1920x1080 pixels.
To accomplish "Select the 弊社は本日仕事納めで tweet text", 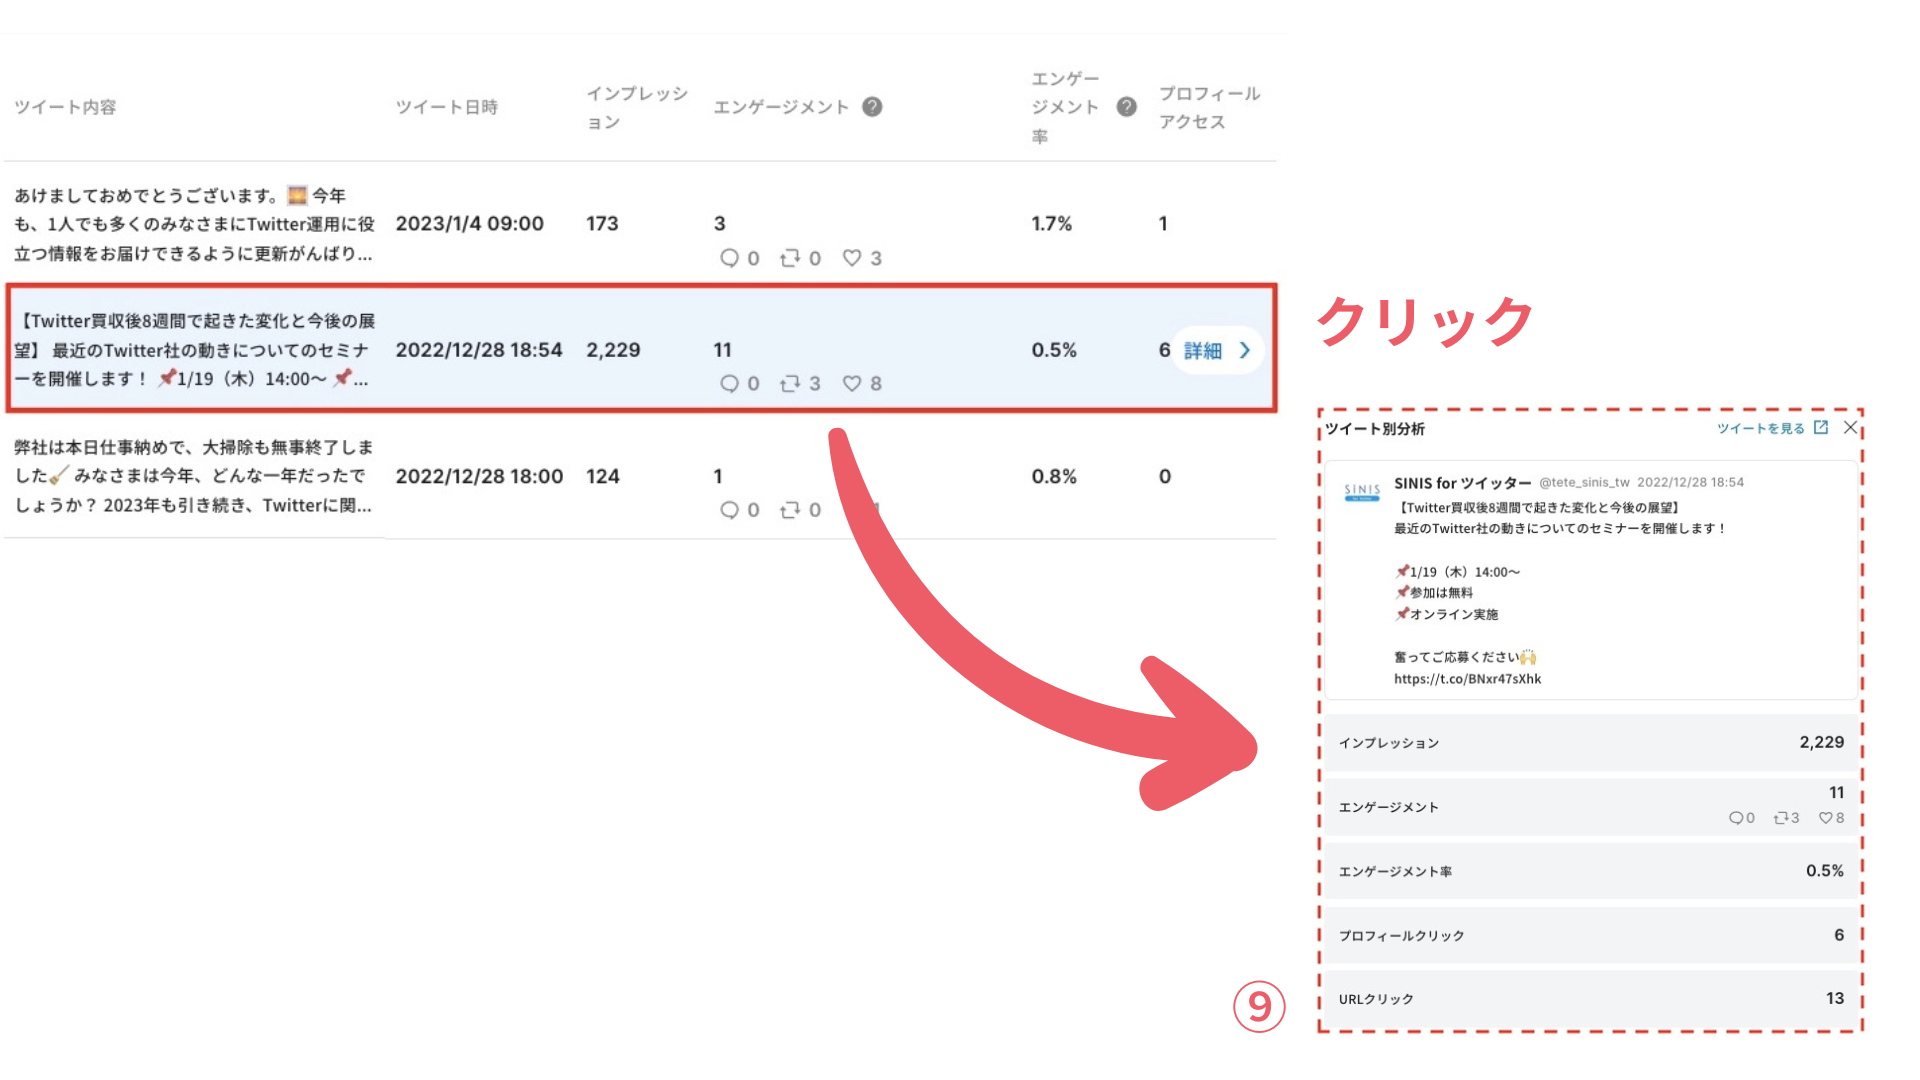I will 194,476.
